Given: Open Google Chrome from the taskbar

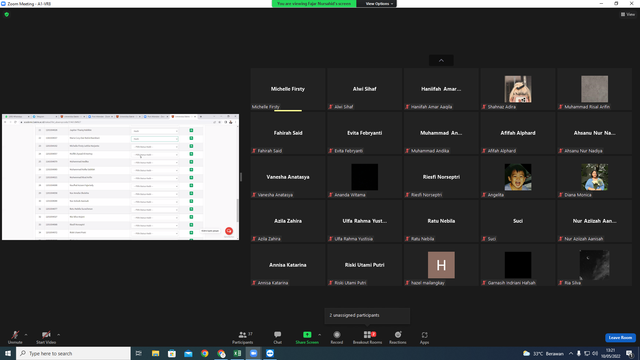Looking at the screenshot, I should [204, 353].
